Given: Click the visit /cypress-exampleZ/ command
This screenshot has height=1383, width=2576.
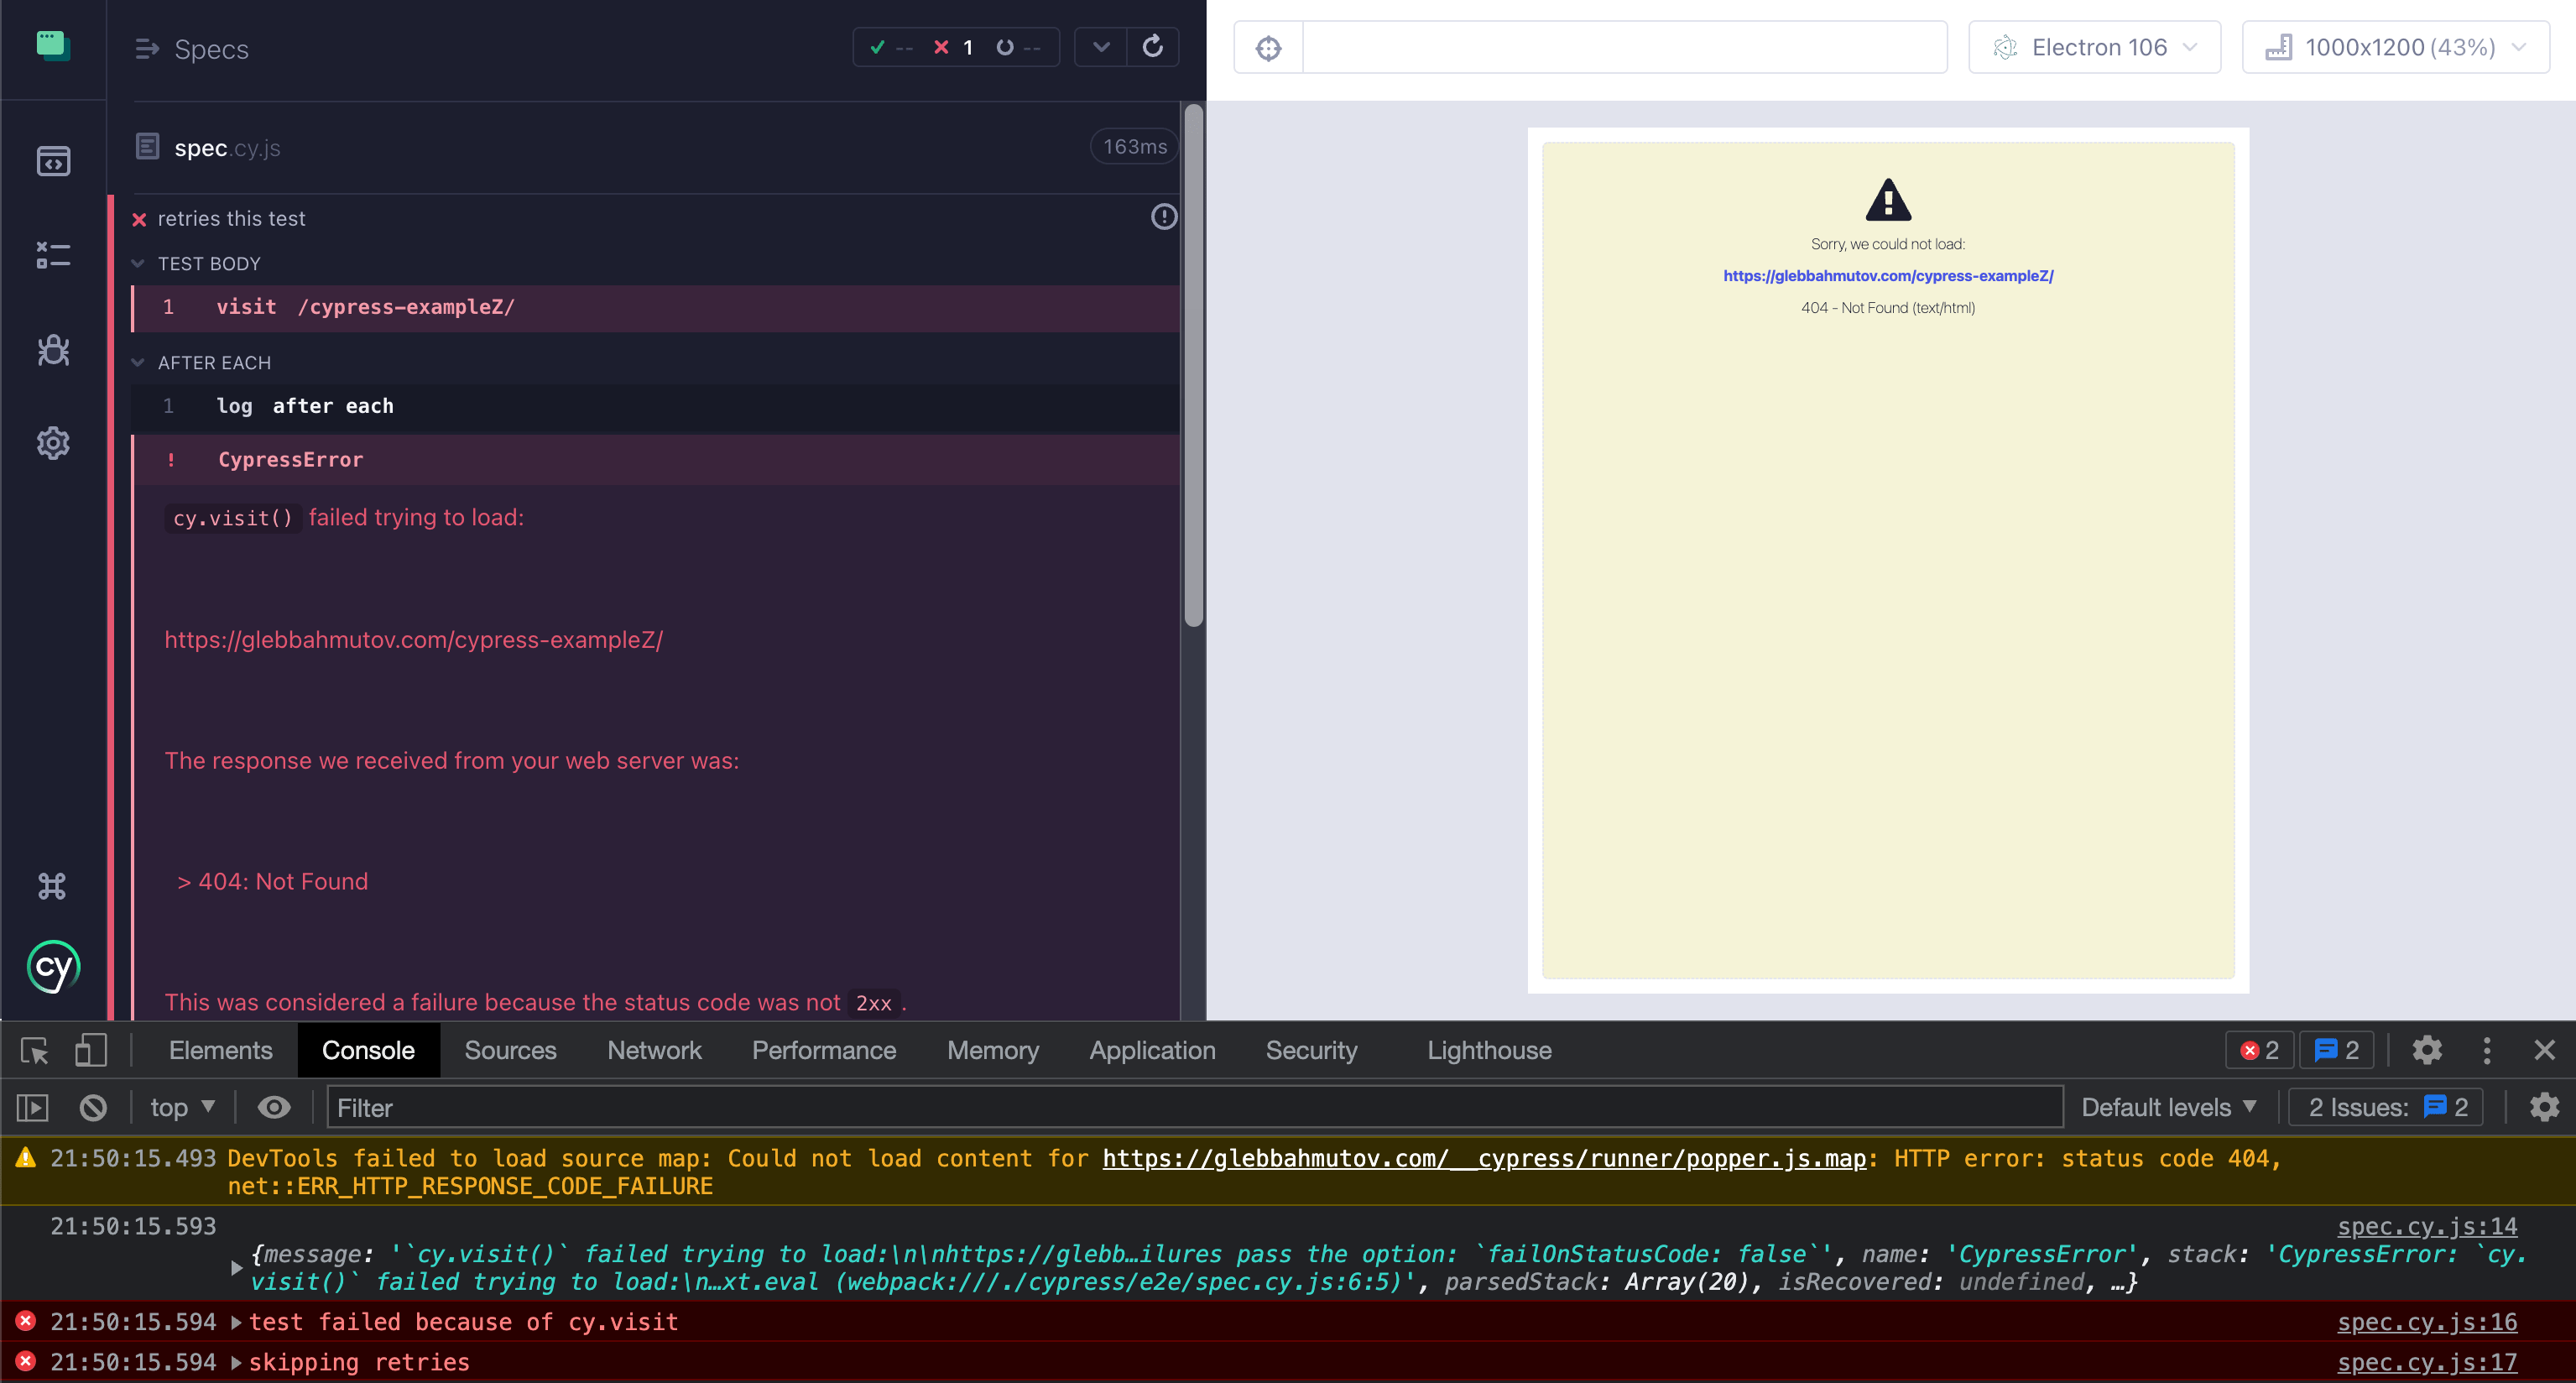Looking at the screenshot, I should click(655, 308).
